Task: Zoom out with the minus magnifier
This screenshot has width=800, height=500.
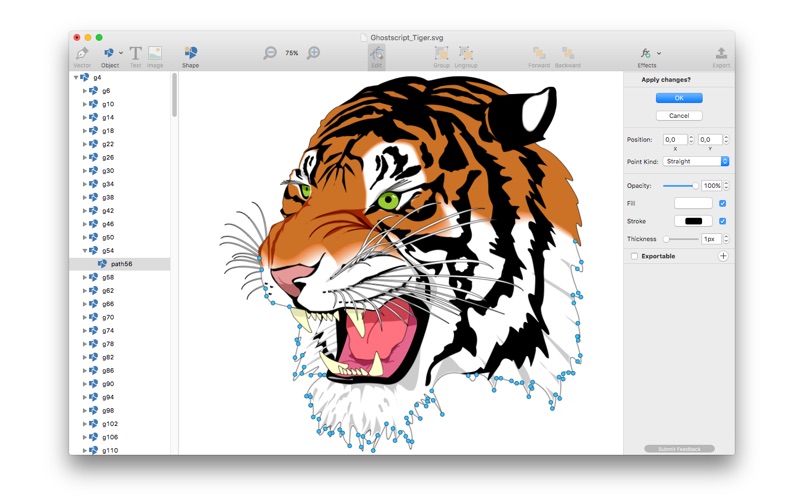Action: pyautogui.click(x=270, y=53)
